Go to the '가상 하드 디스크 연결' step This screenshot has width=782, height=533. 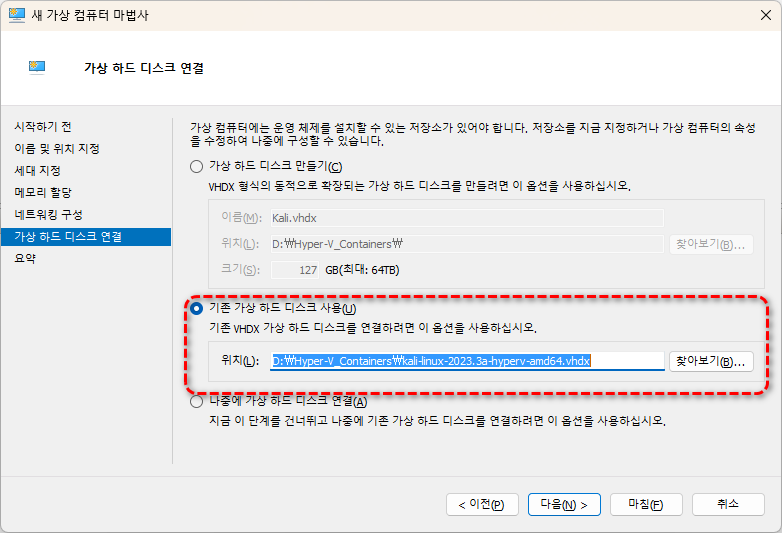click(x=86, y=237)
